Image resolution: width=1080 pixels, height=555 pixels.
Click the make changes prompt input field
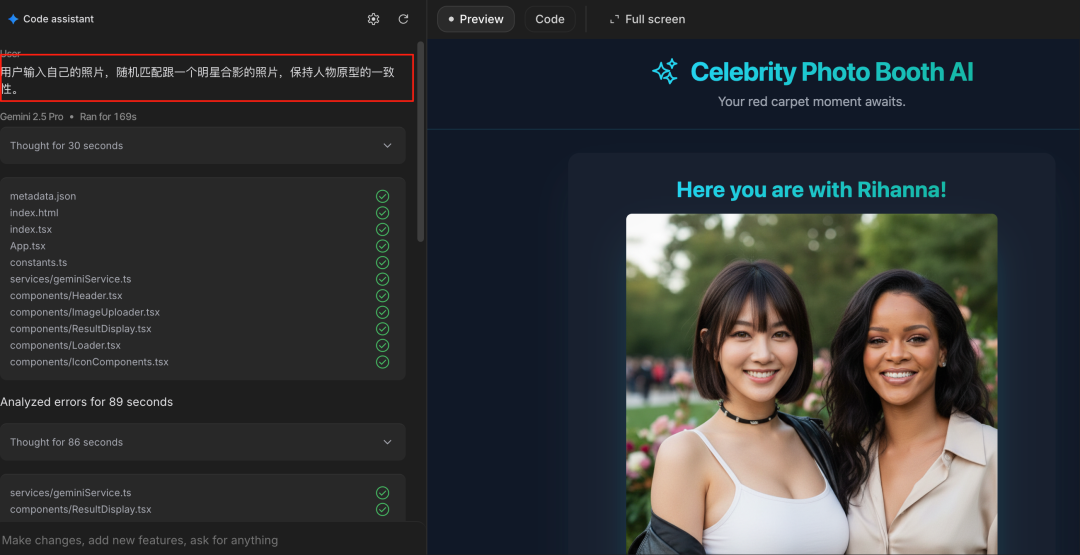click(x=200, y=540)
